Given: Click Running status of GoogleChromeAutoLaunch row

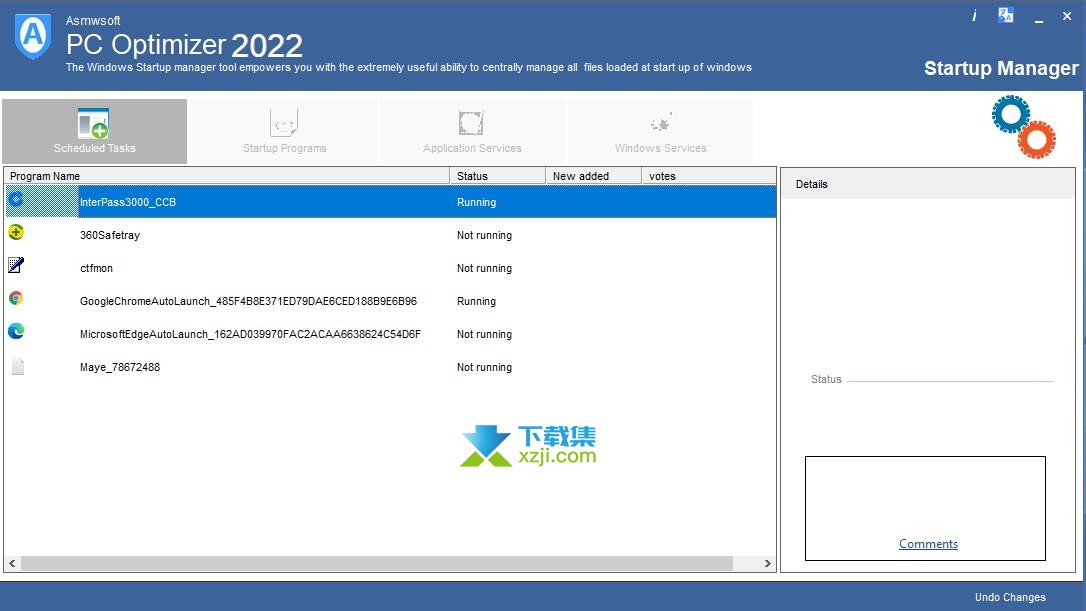Looking at the screenshot, I should coord(477,301).
